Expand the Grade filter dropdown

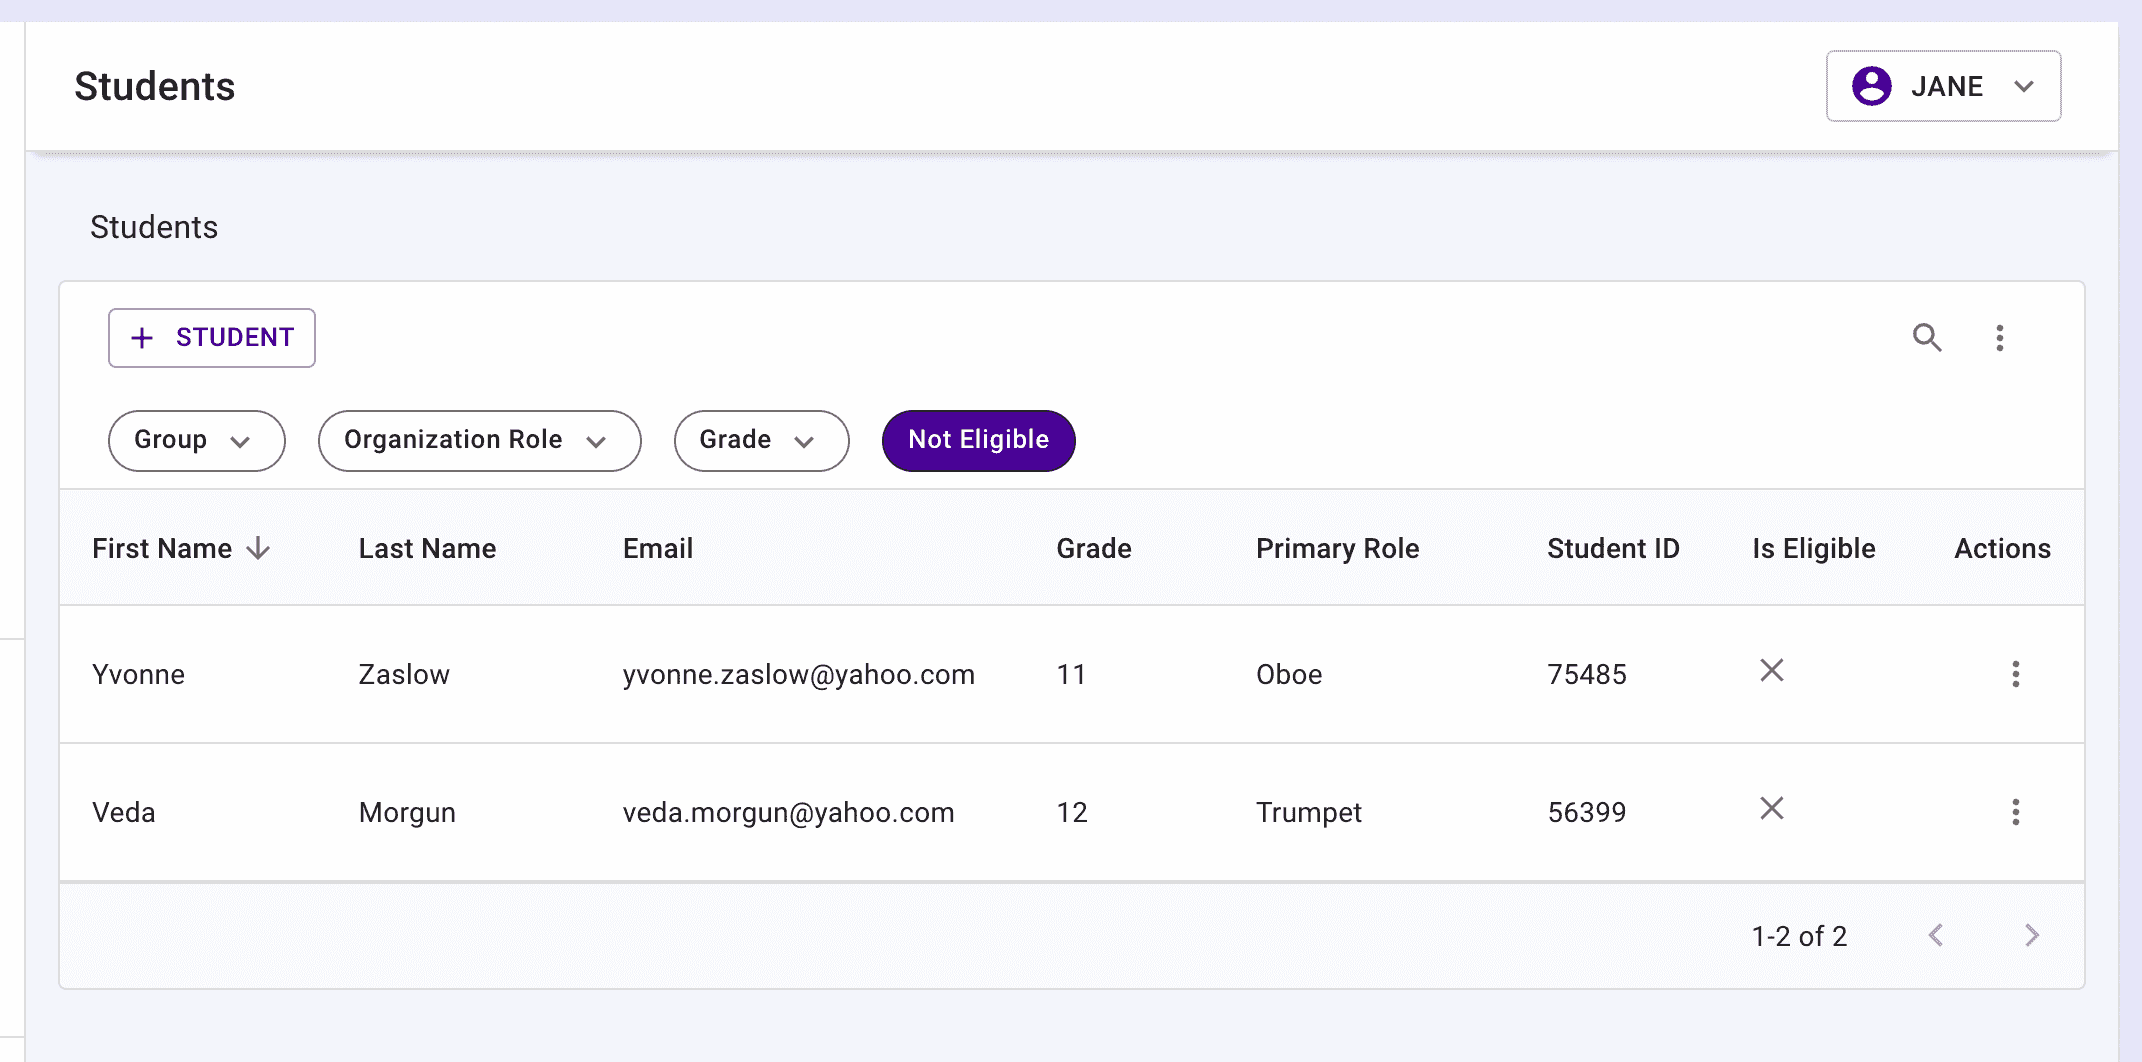[x=761, y=440]
